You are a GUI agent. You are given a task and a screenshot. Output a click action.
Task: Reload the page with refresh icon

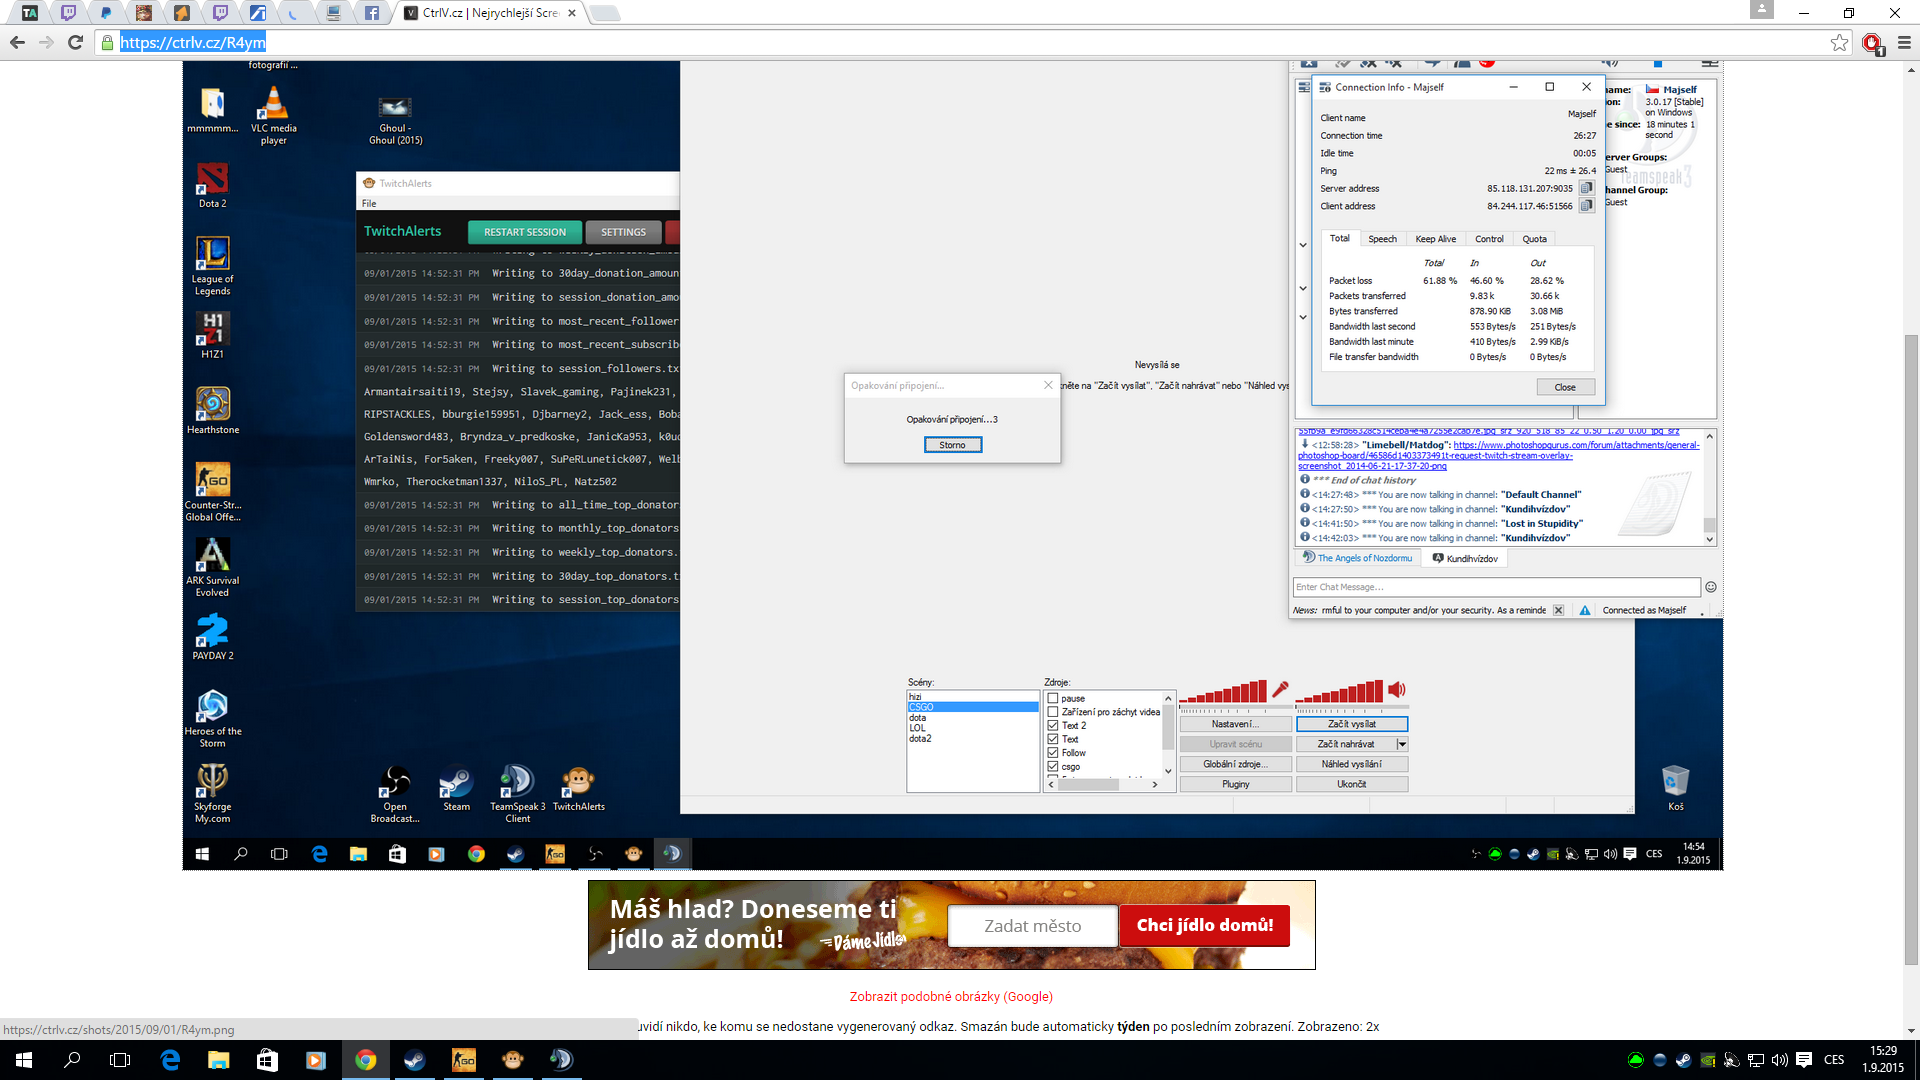pos(75,42)
